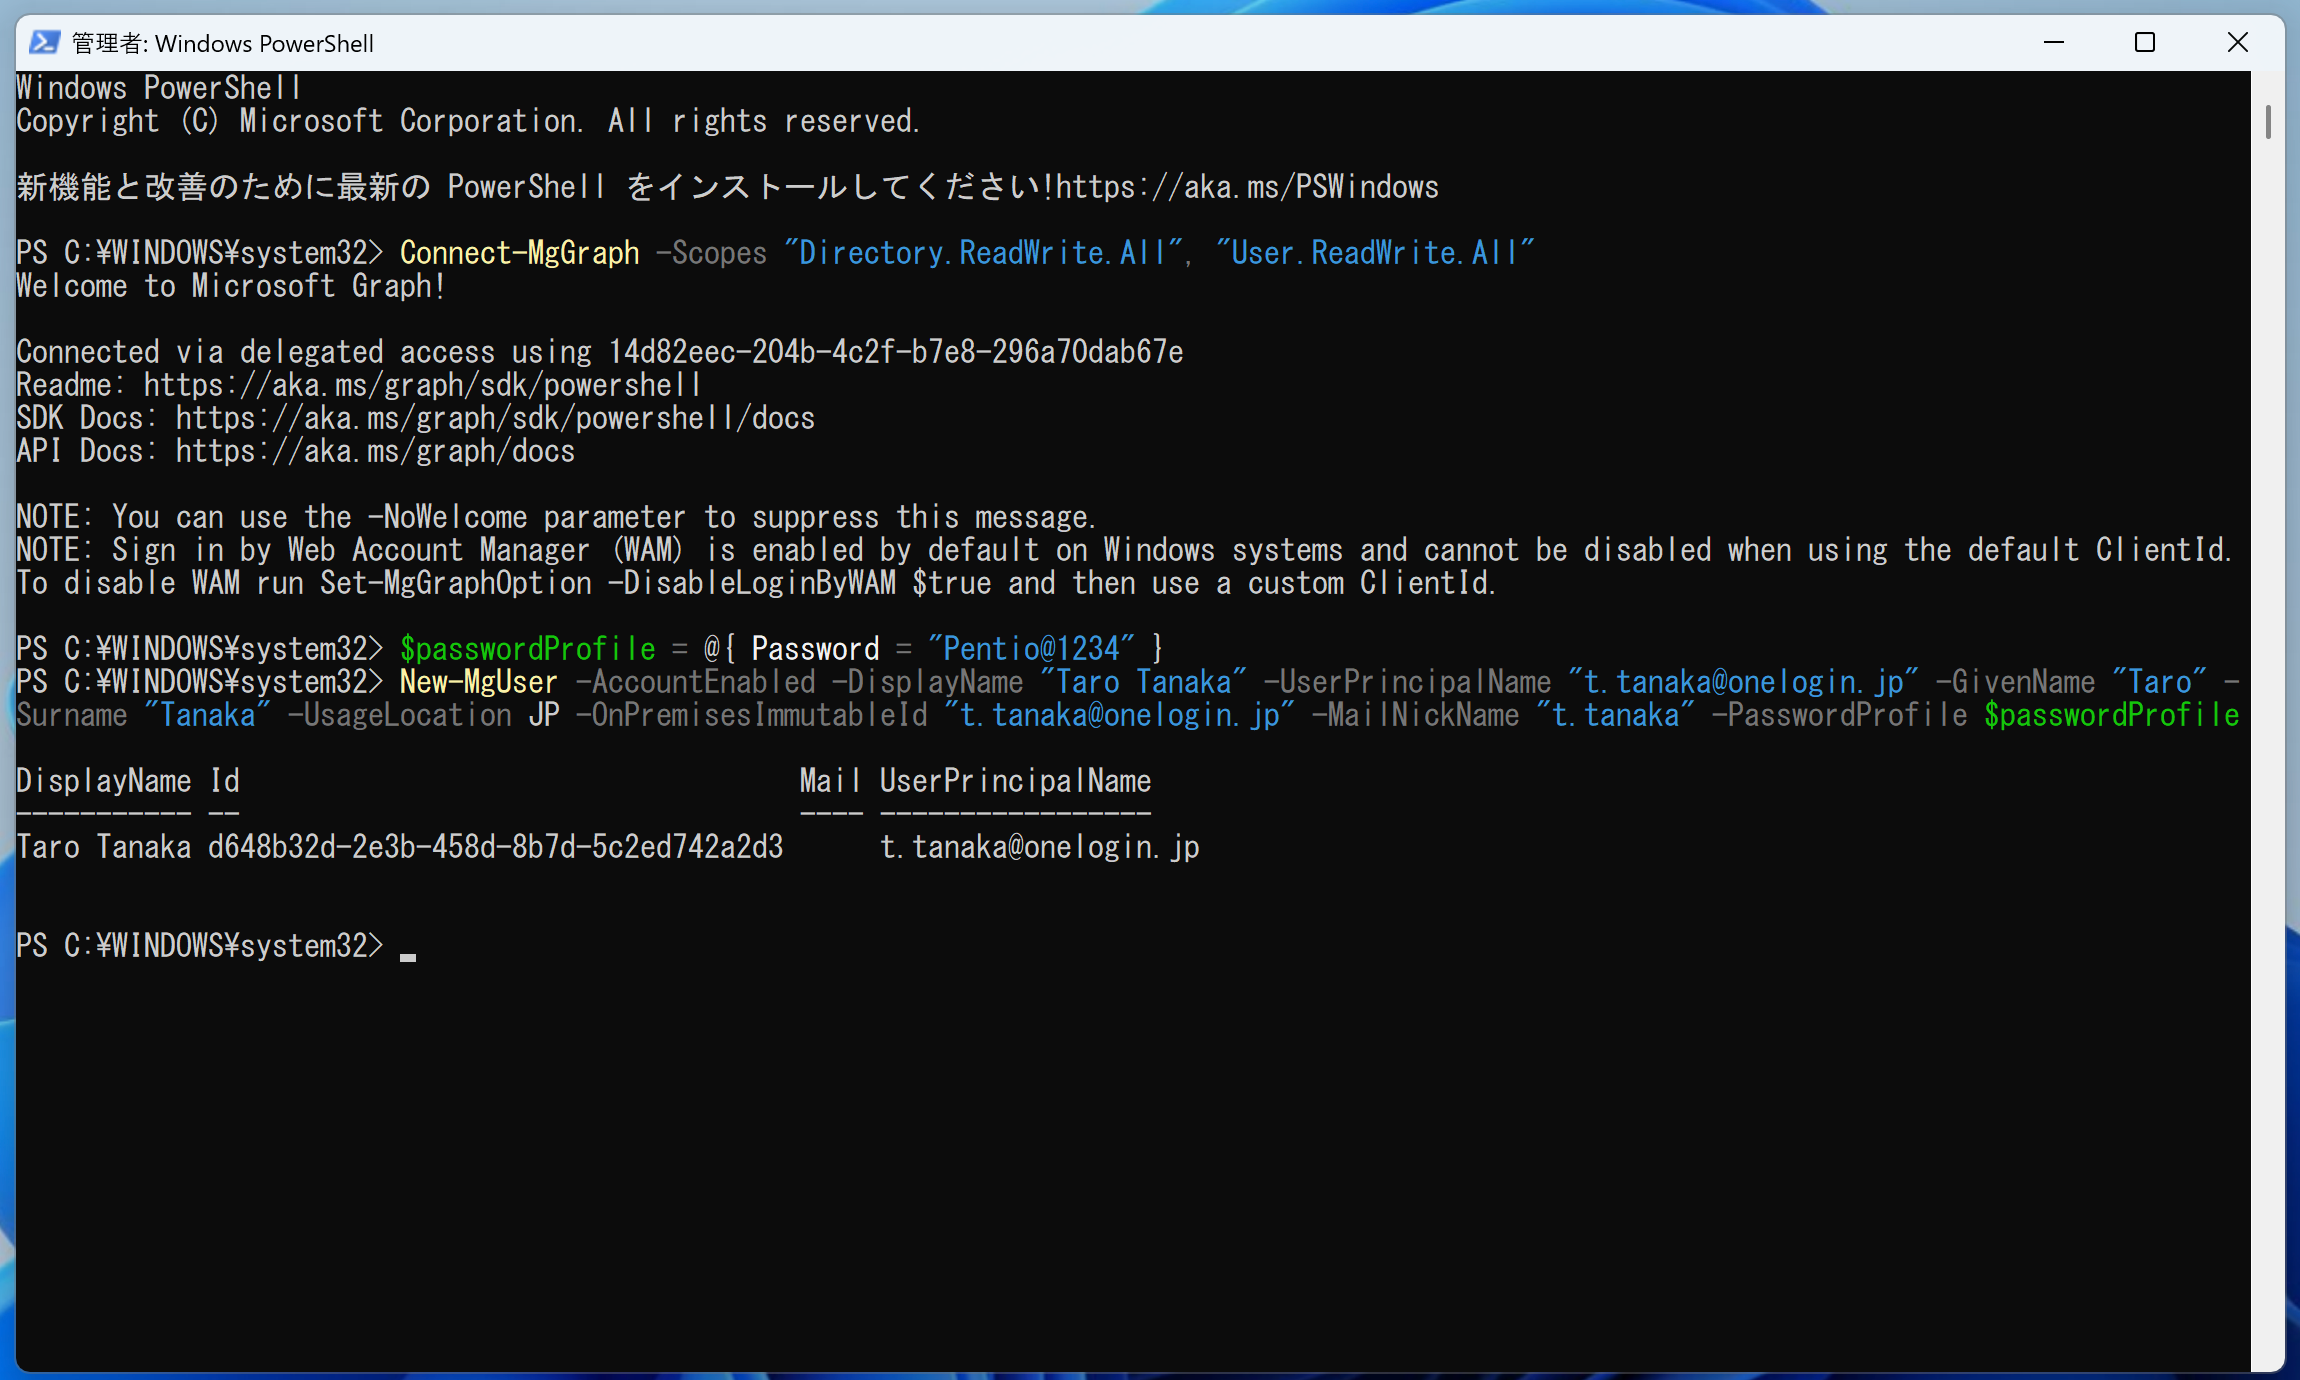Maximize the PowerShell window
The image size is (2300, 1380).
[2145, 42]
